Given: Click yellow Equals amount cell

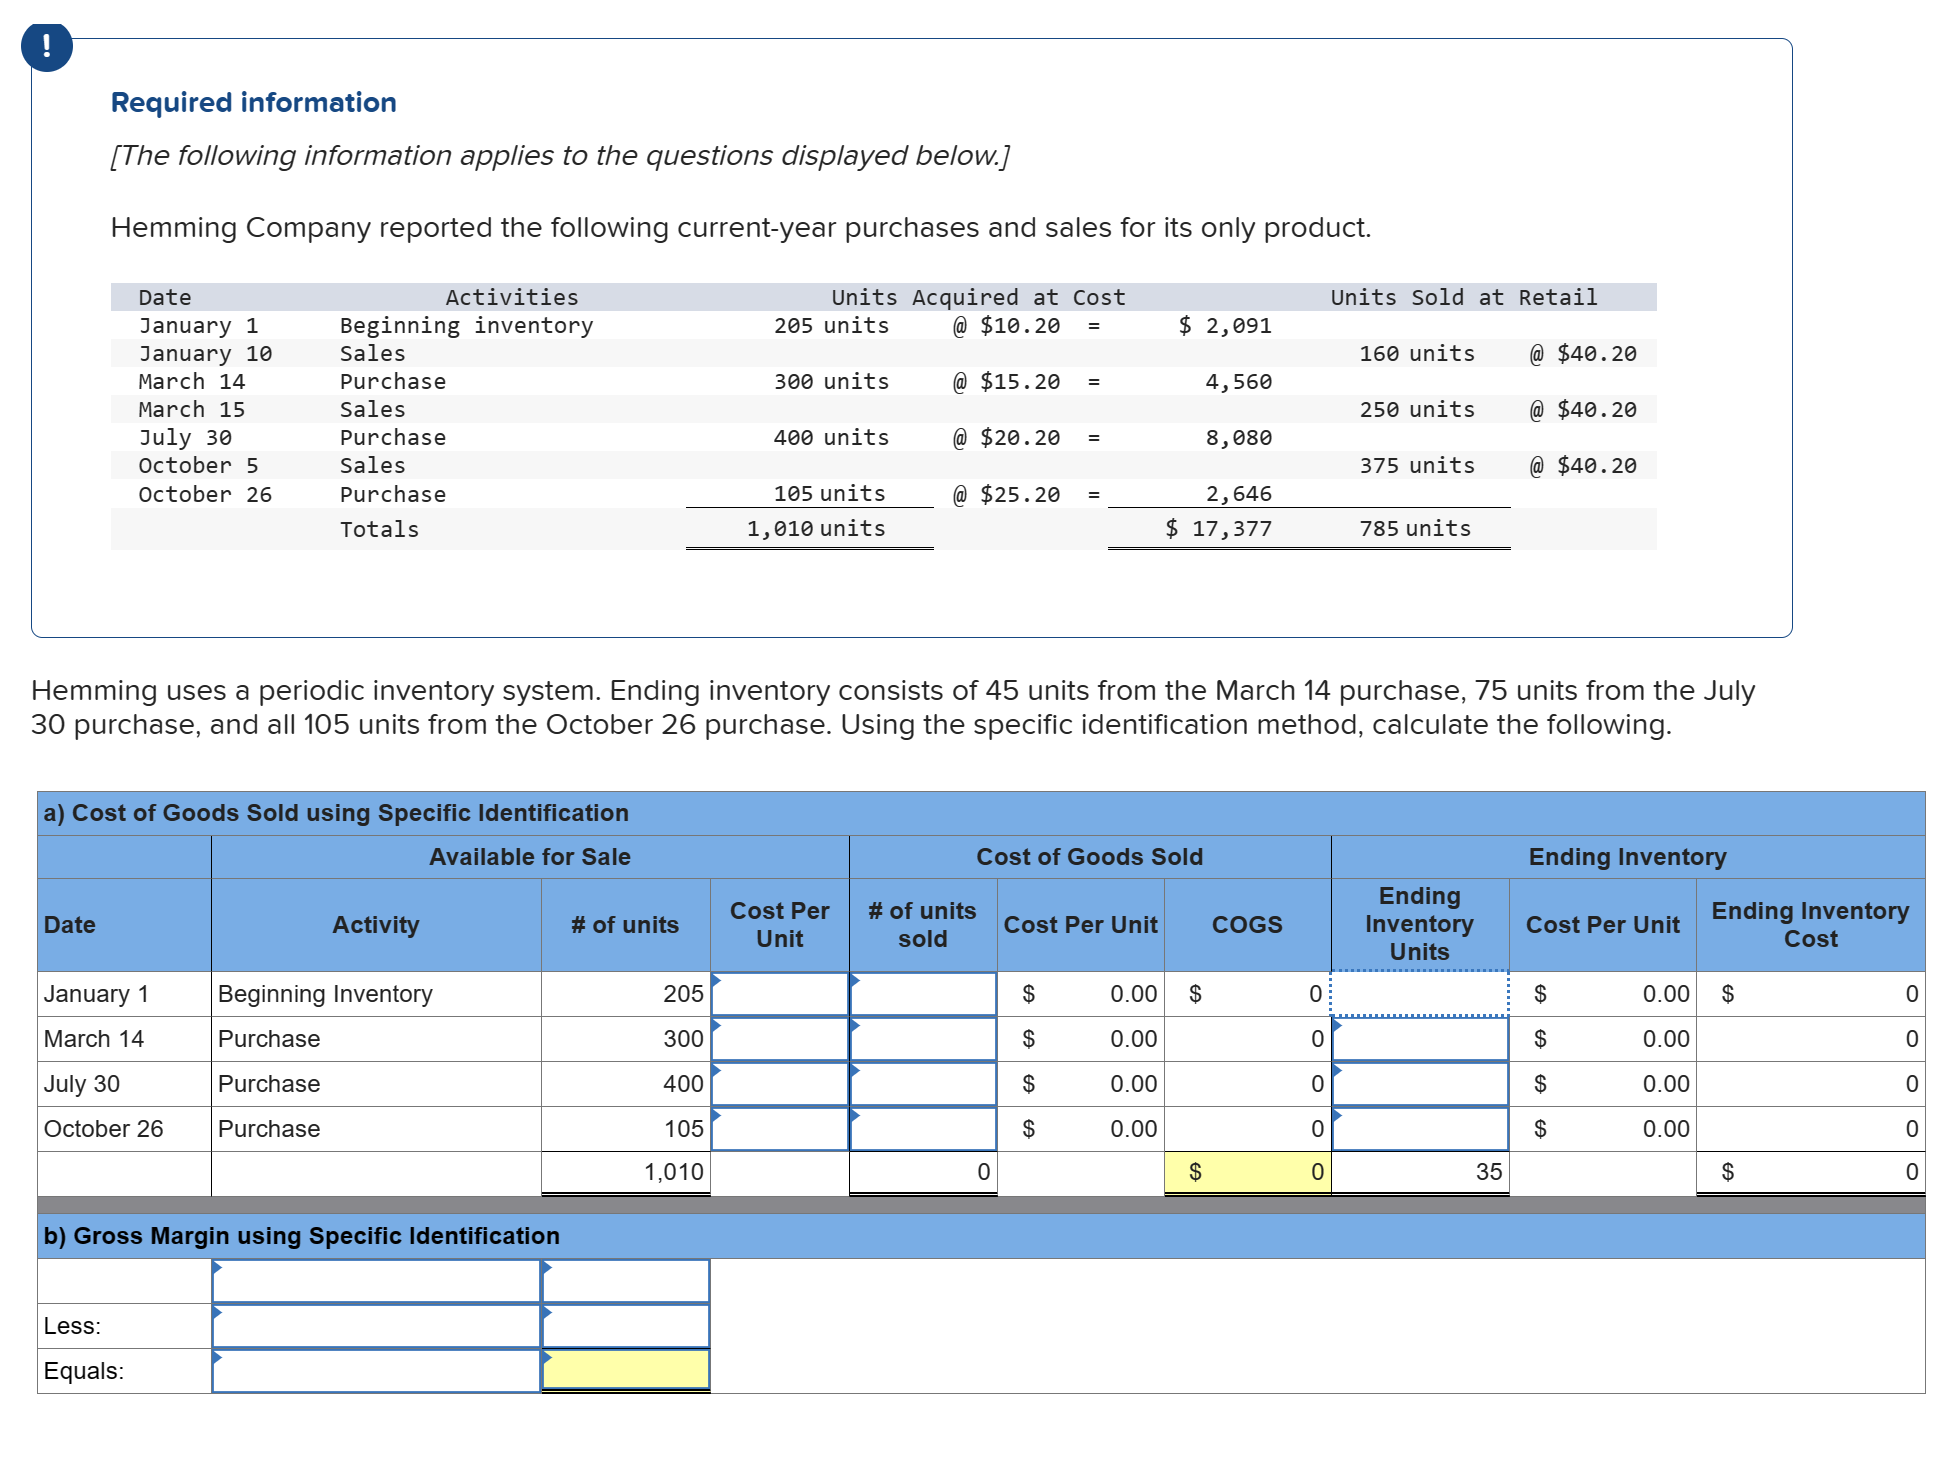Looking at the screenshot, I should (626, 1370).
